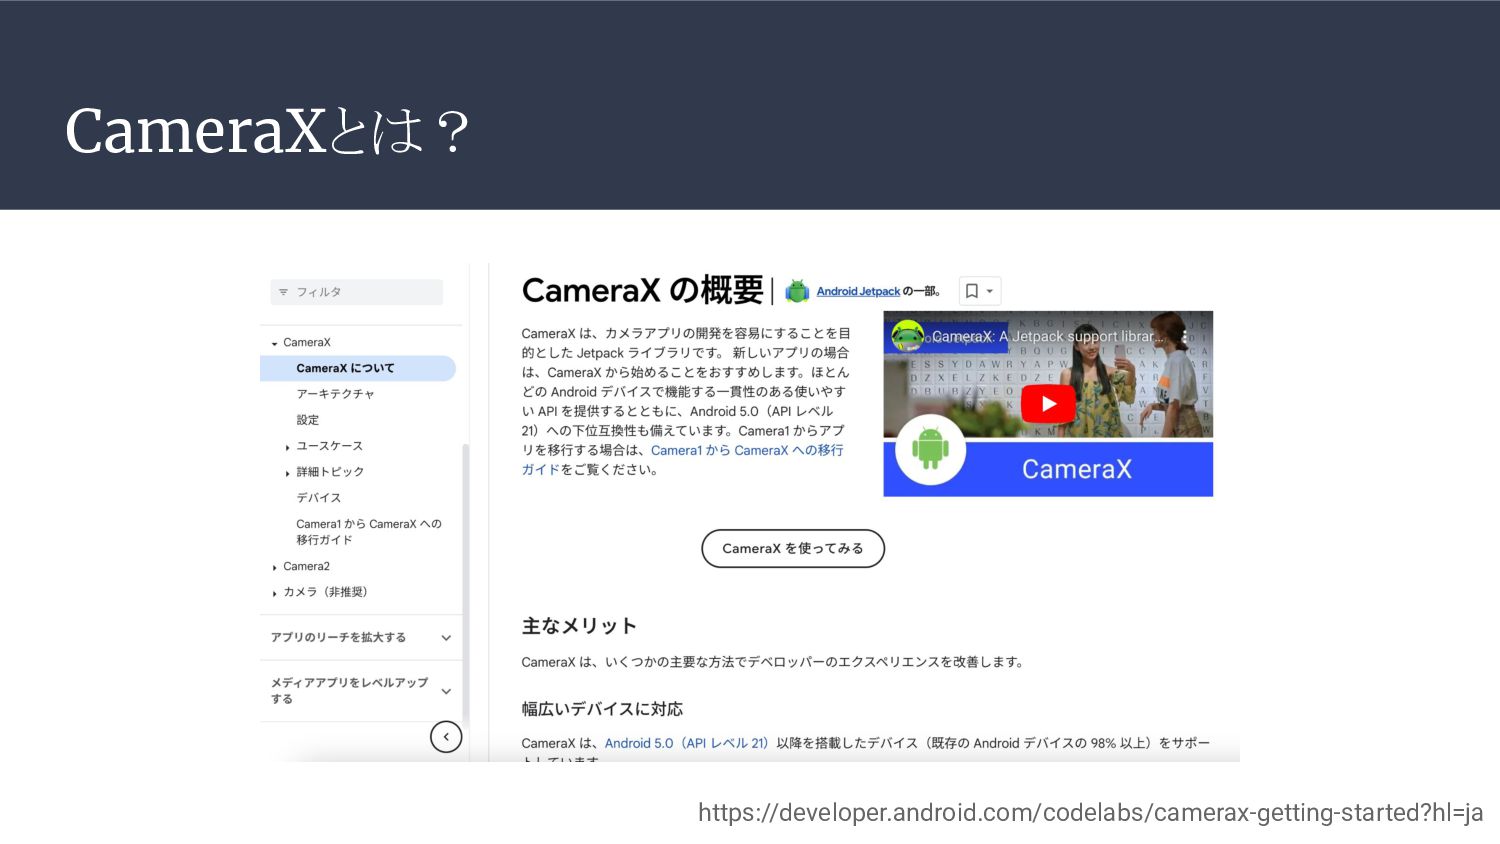The width and height of the screenshot is (1500, 844).
Task: Click the developer.android.com URL at slide bottom
Action: [1090, 813]
